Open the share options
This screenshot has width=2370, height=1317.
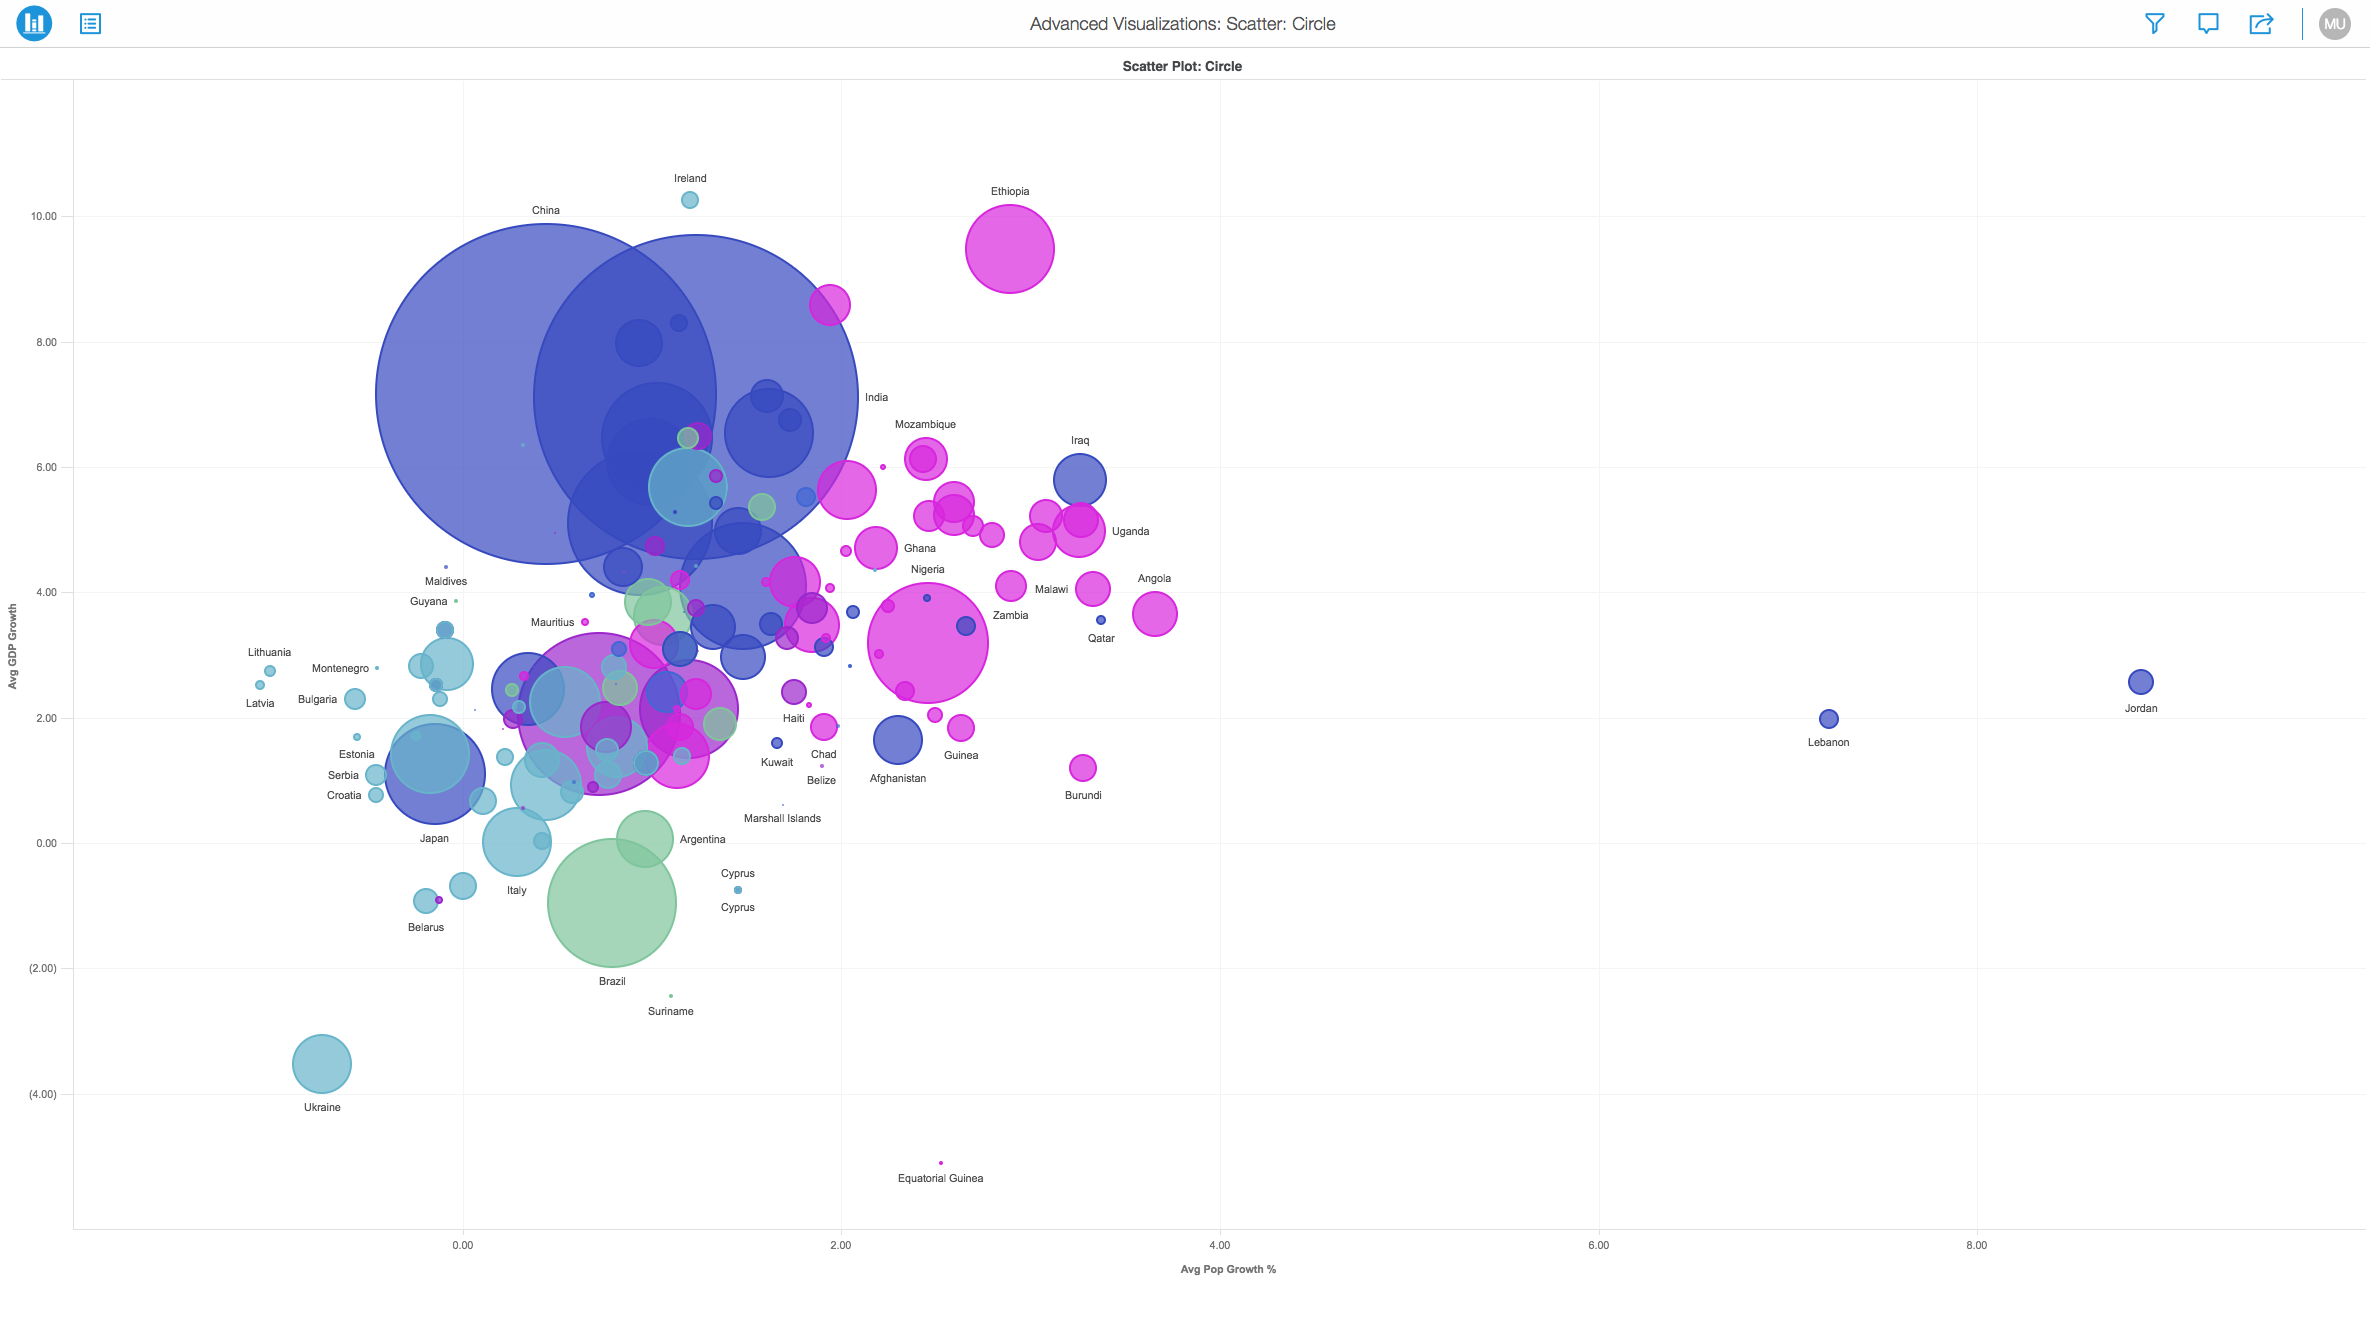point(2261,23)
